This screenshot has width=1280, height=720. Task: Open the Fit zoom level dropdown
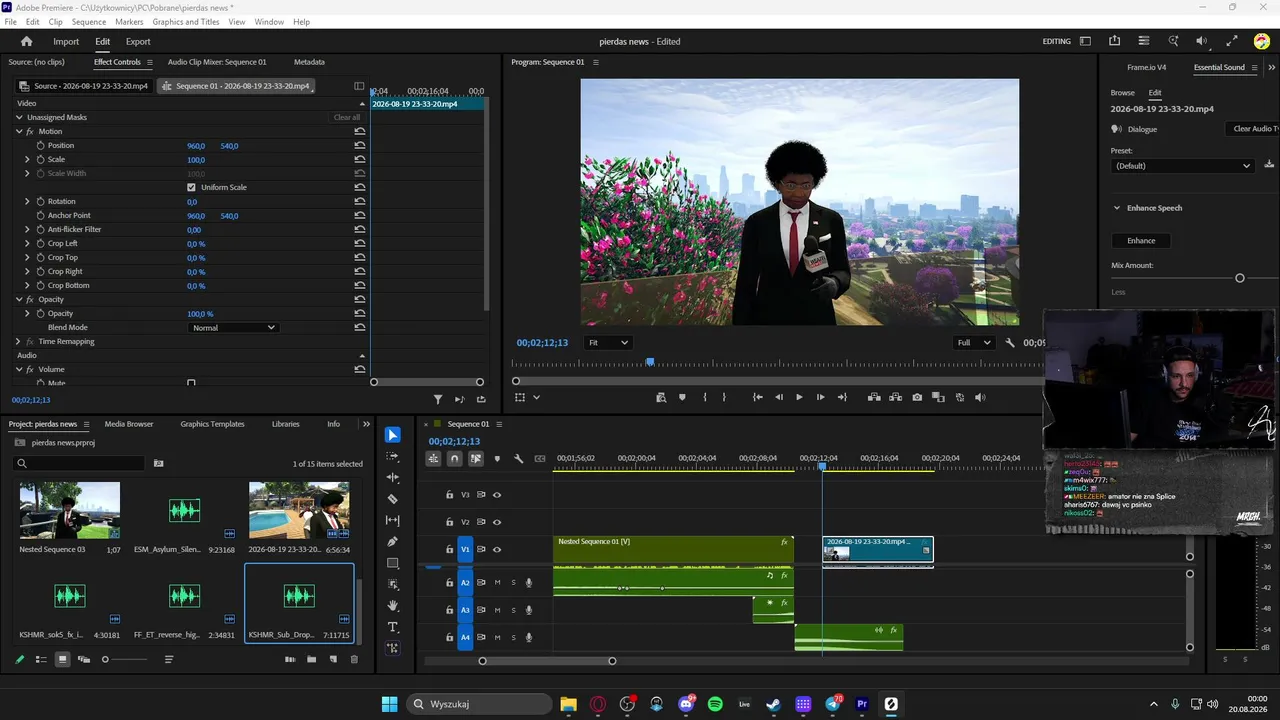point(608,343)
